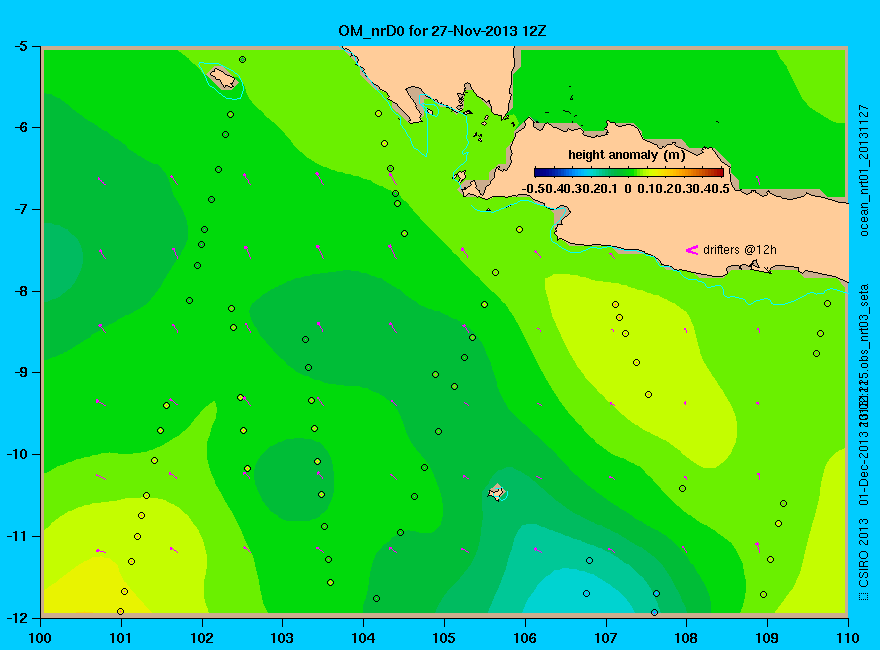Click the x-axis label 102
Image resolution: width=880 pixels, height=650 pixels.
click(201, 638)
